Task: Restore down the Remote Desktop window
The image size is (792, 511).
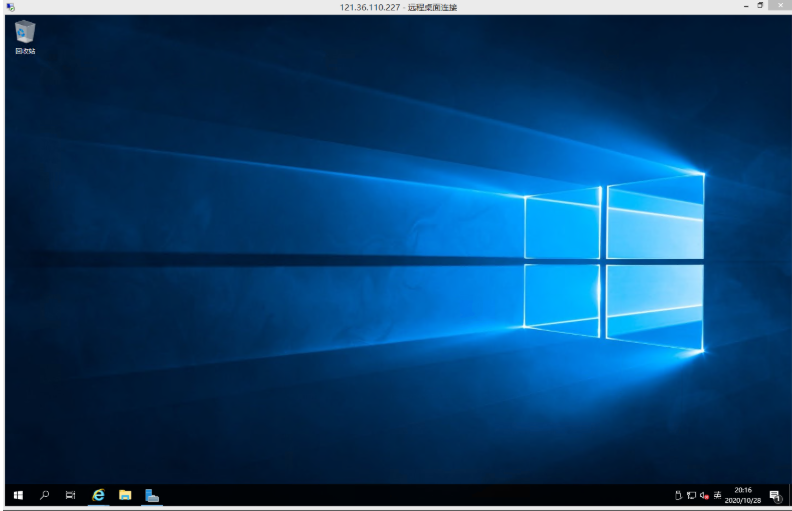Action: (x=760, y=6)
